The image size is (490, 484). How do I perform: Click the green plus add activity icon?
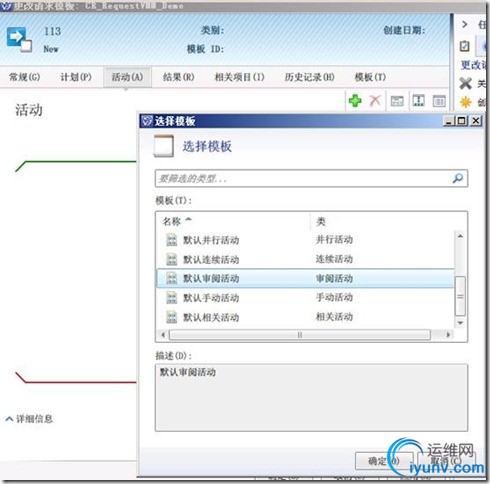(355, 100)
